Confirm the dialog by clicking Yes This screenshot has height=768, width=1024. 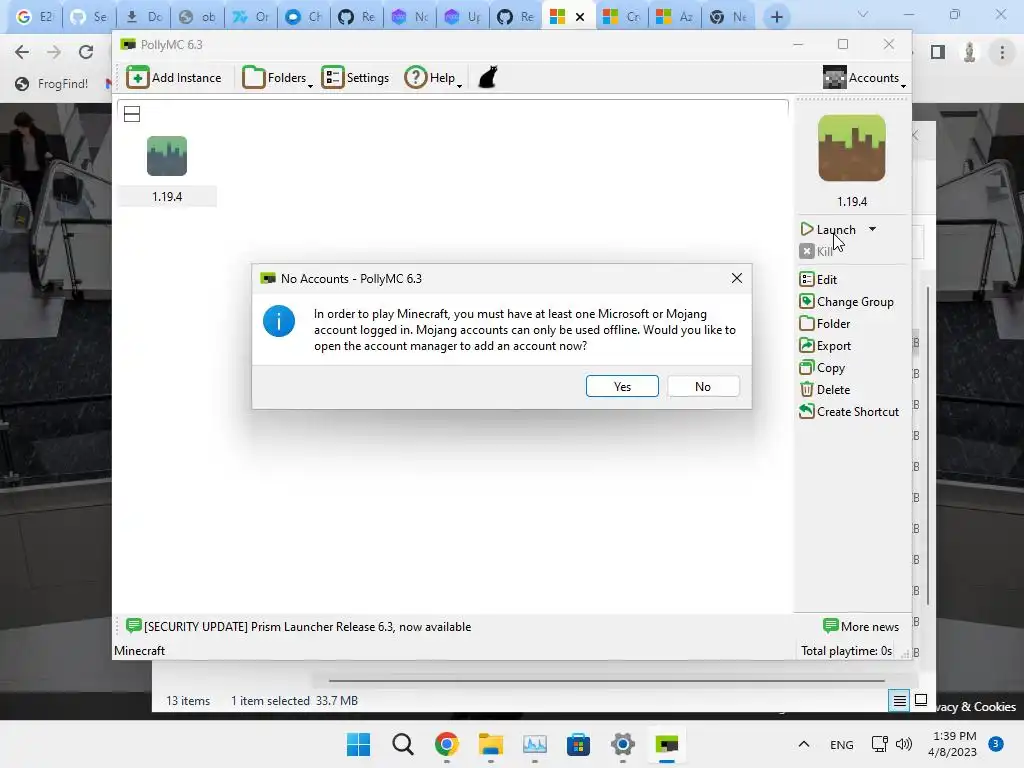pos(622,386)
